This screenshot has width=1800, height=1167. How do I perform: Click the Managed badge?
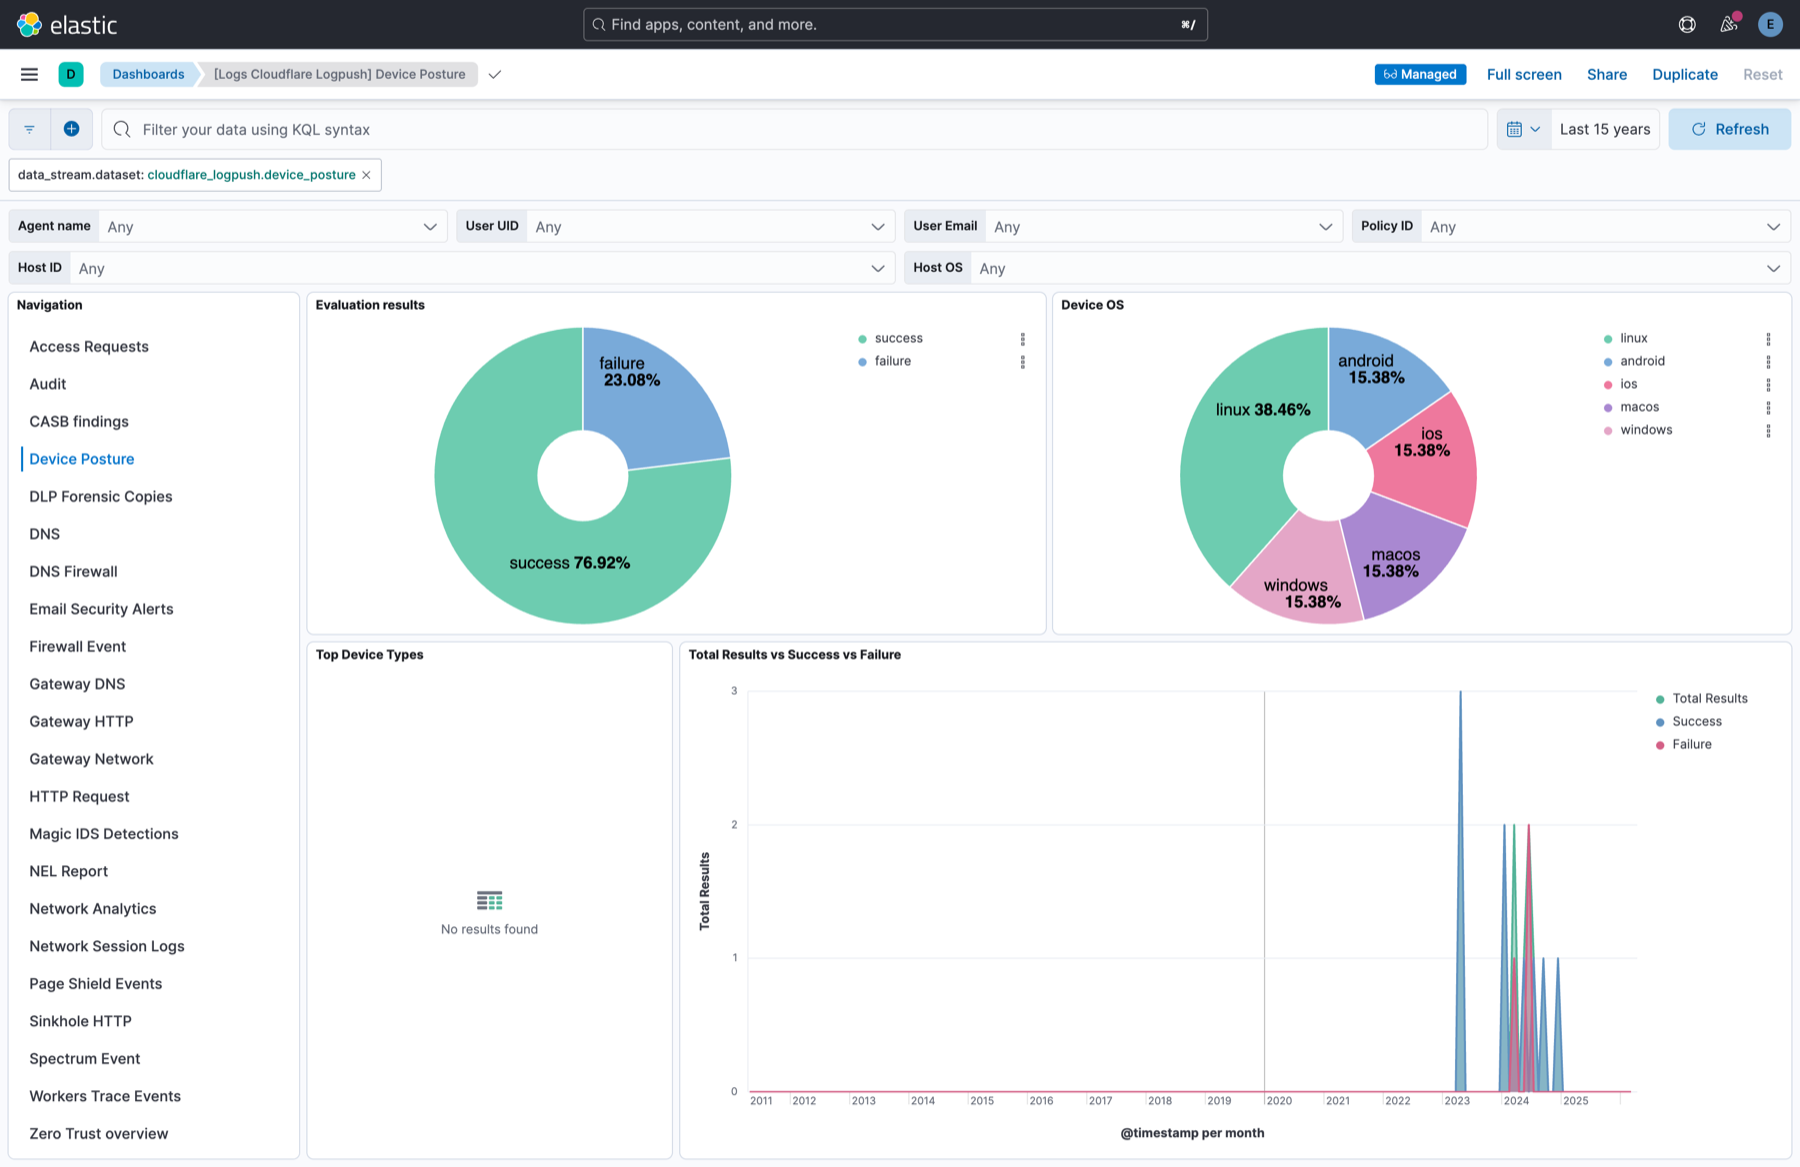tap(1420, 74)
